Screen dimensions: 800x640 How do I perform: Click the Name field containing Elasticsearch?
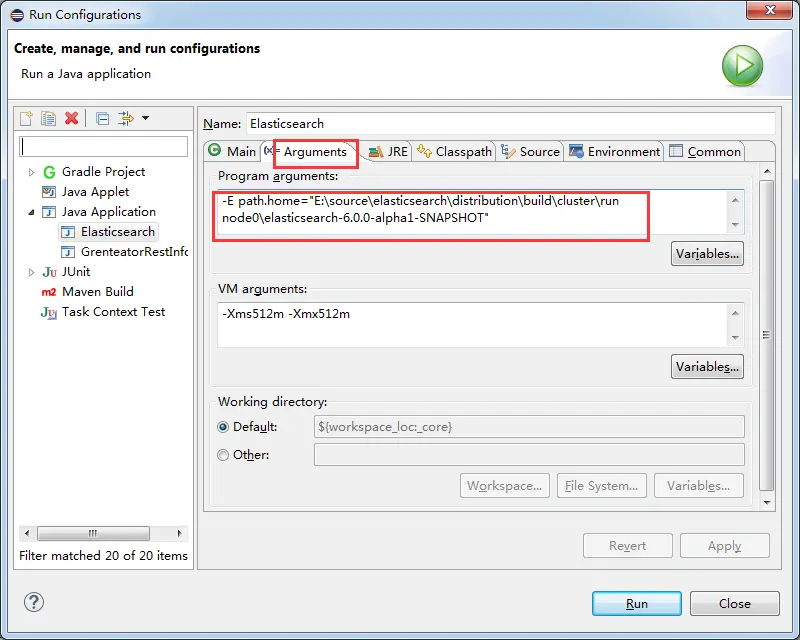point(511,124)
